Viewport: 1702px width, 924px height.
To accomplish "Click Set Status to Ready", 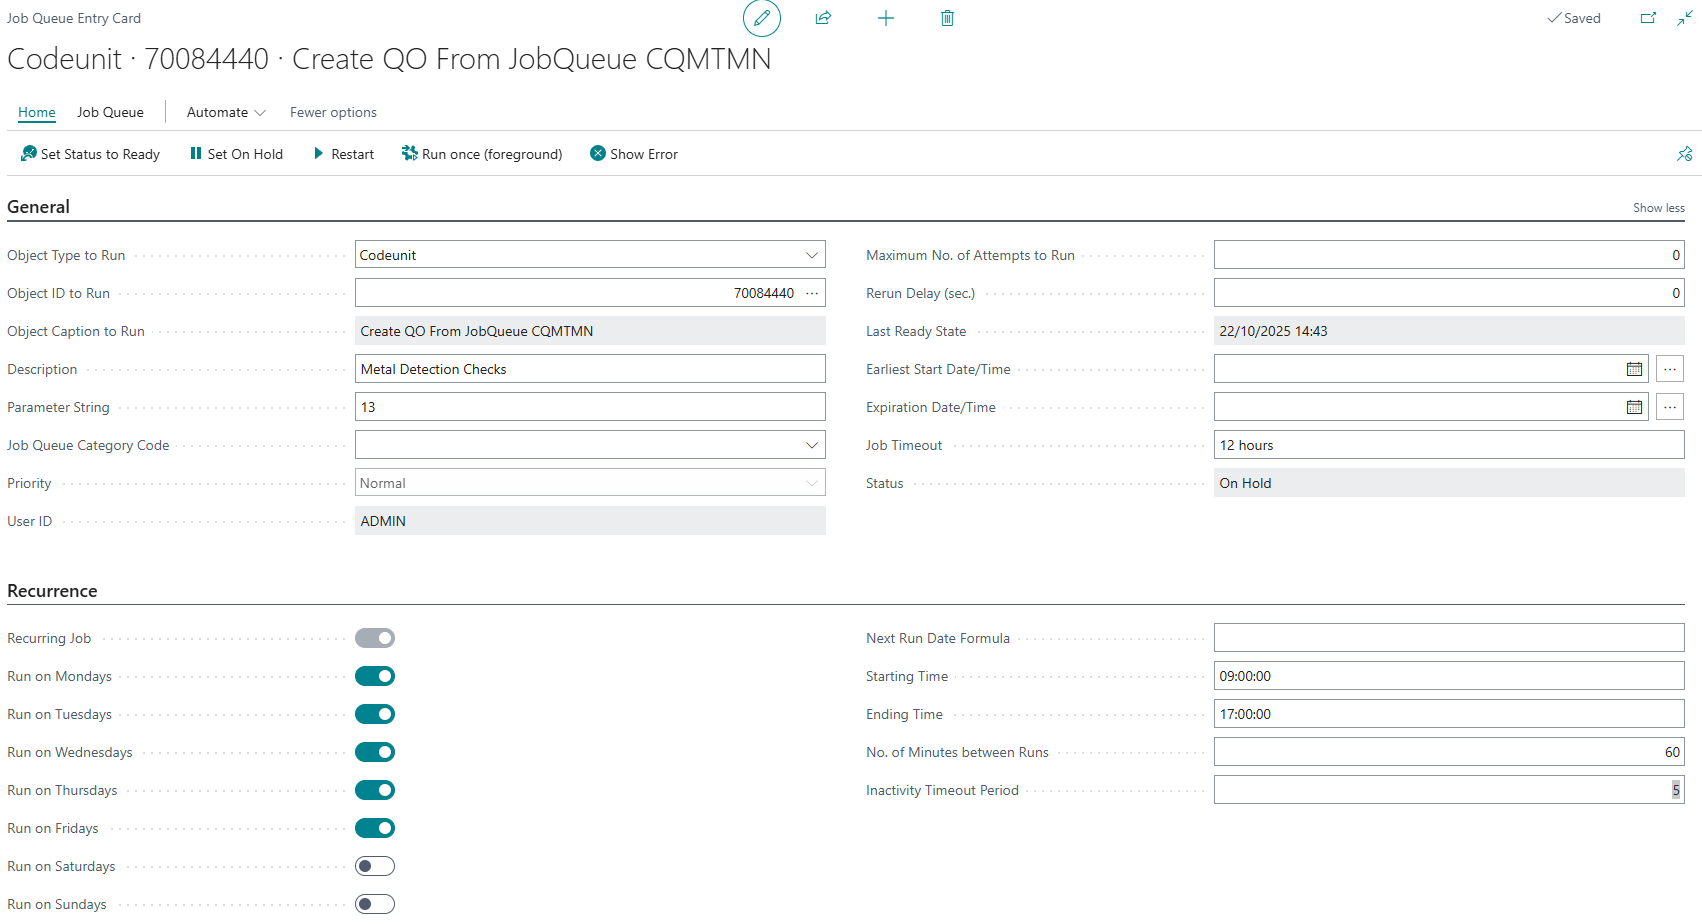I will (90, 154).
